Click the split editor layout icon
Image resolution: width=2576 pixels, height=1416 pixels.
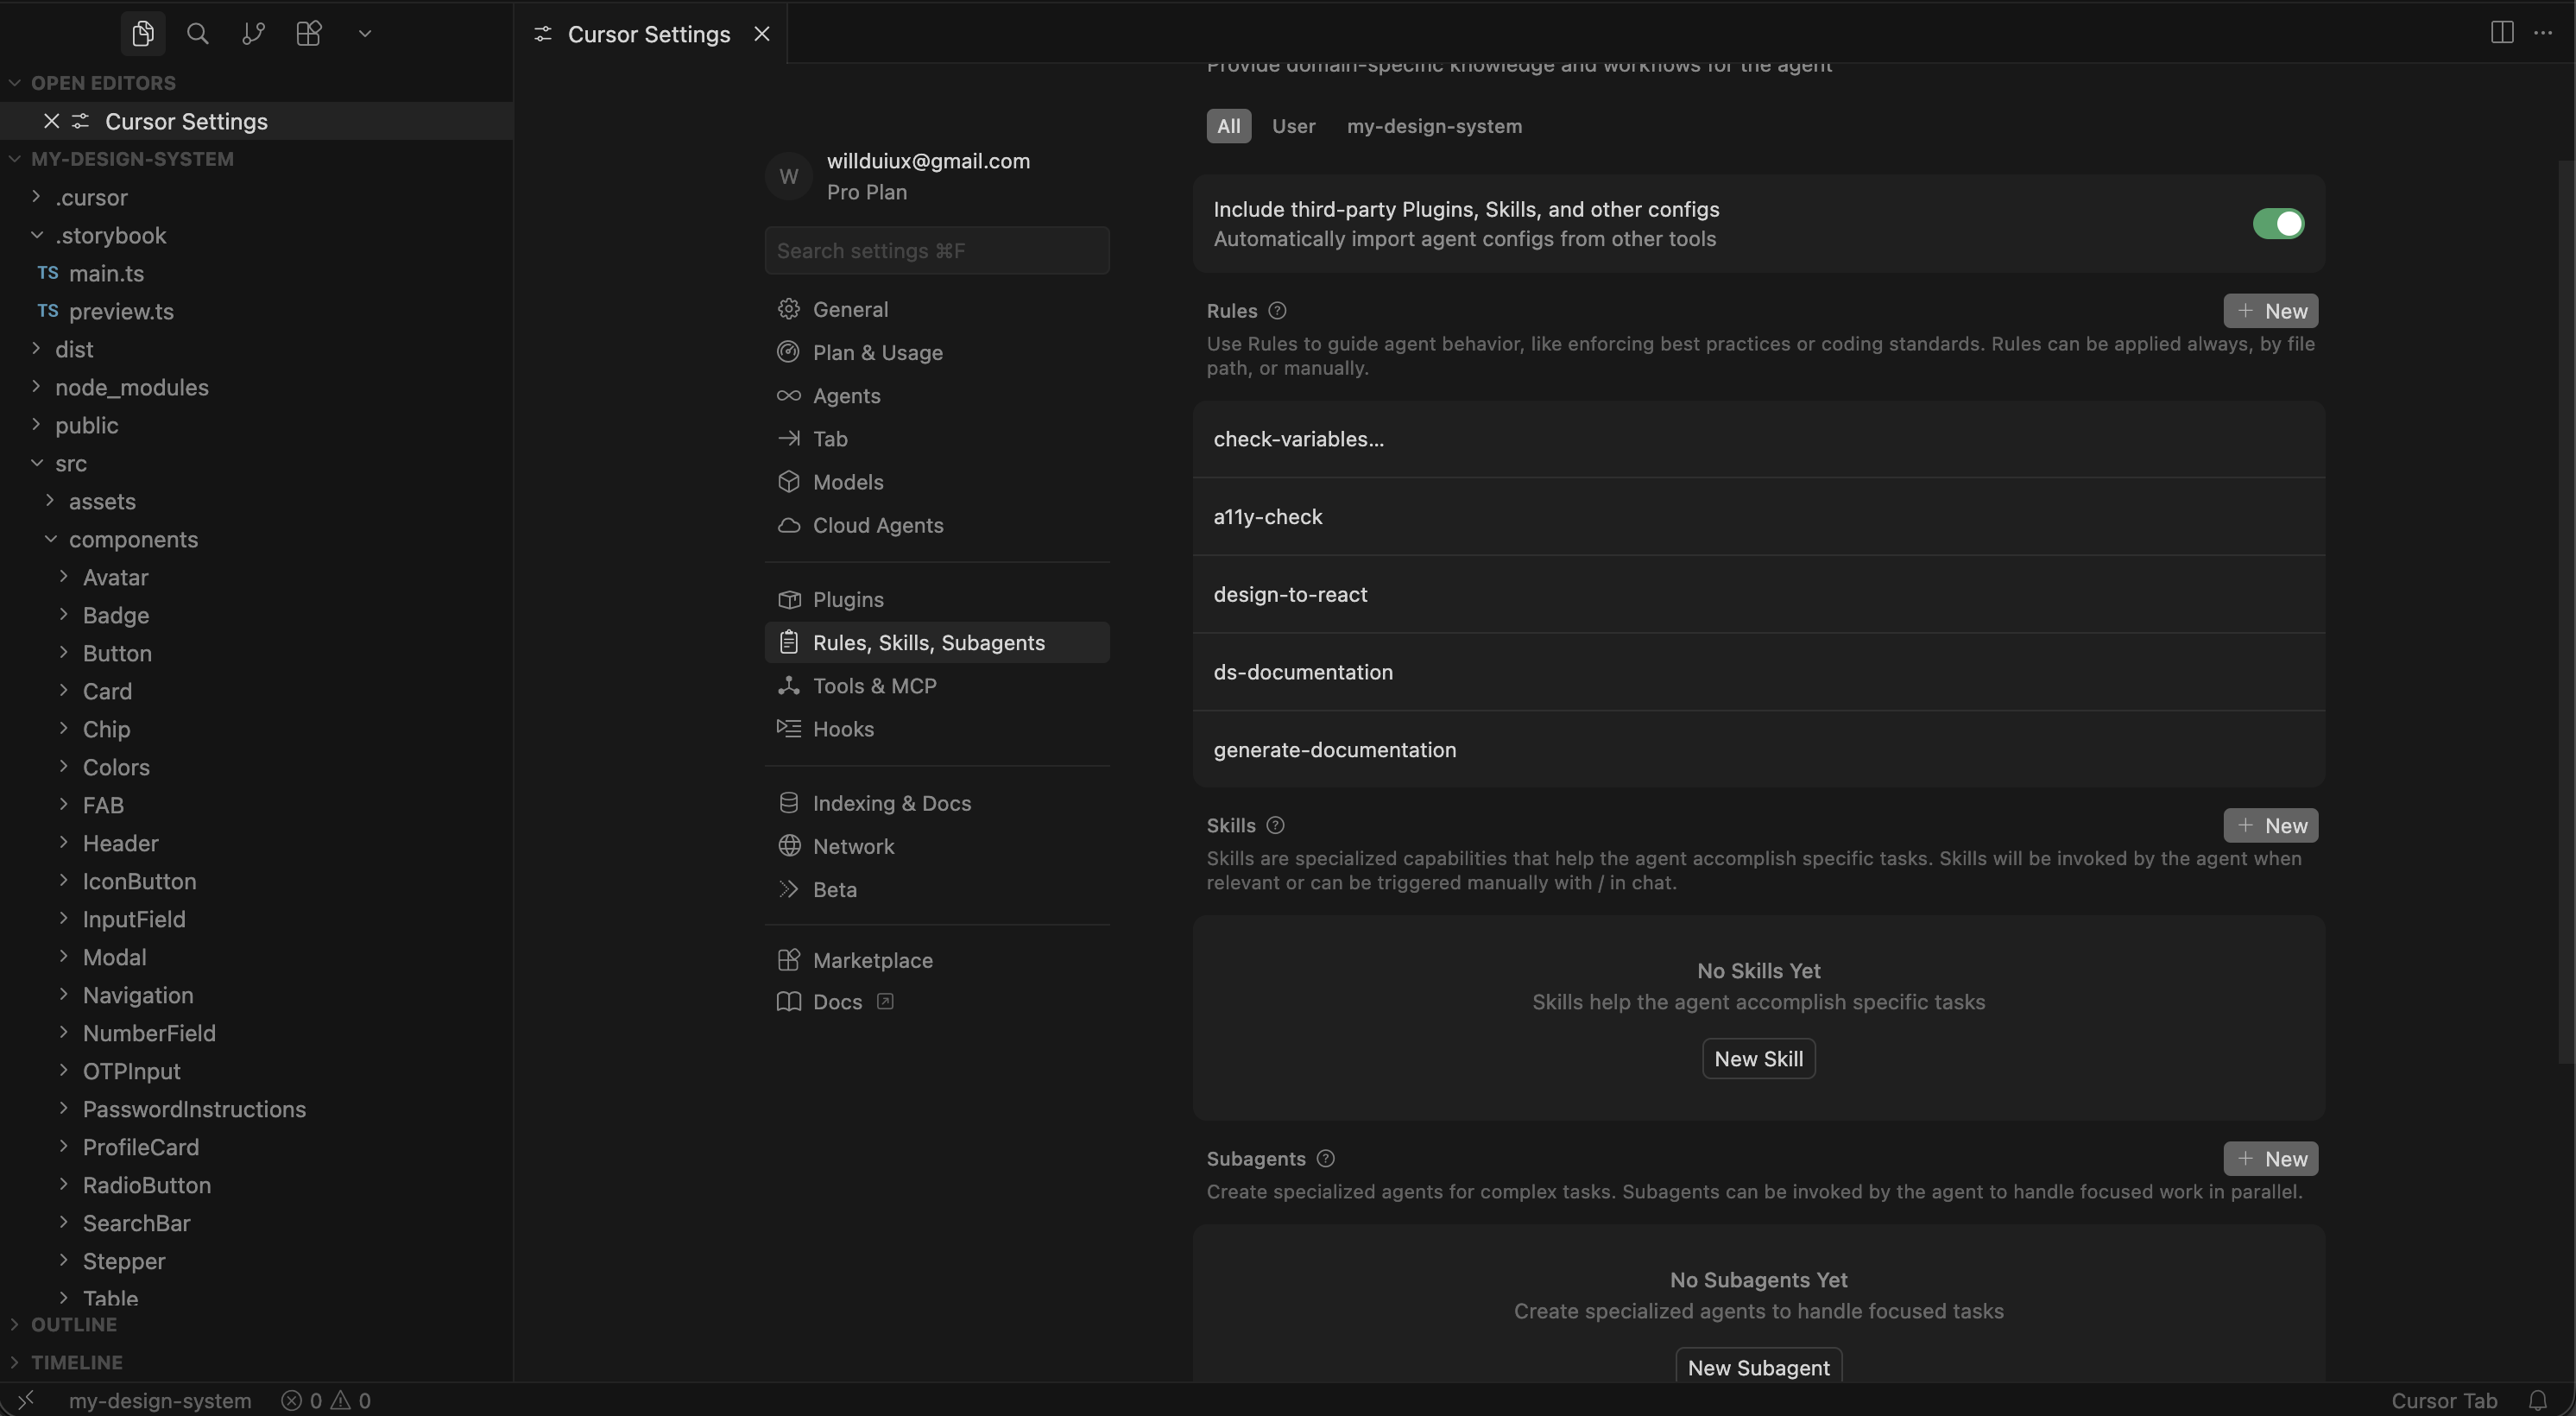pyautogui.click(x=2501, y=33)
